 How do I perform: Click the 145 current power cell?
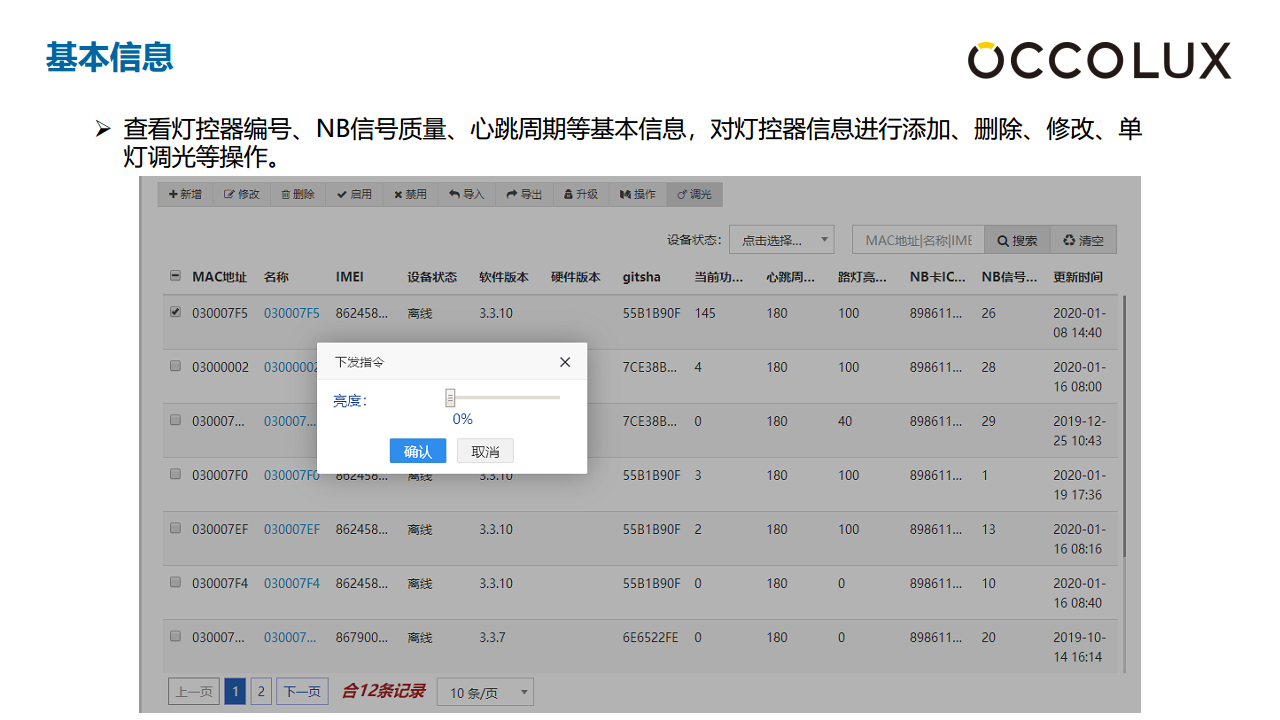pos(705,313)
